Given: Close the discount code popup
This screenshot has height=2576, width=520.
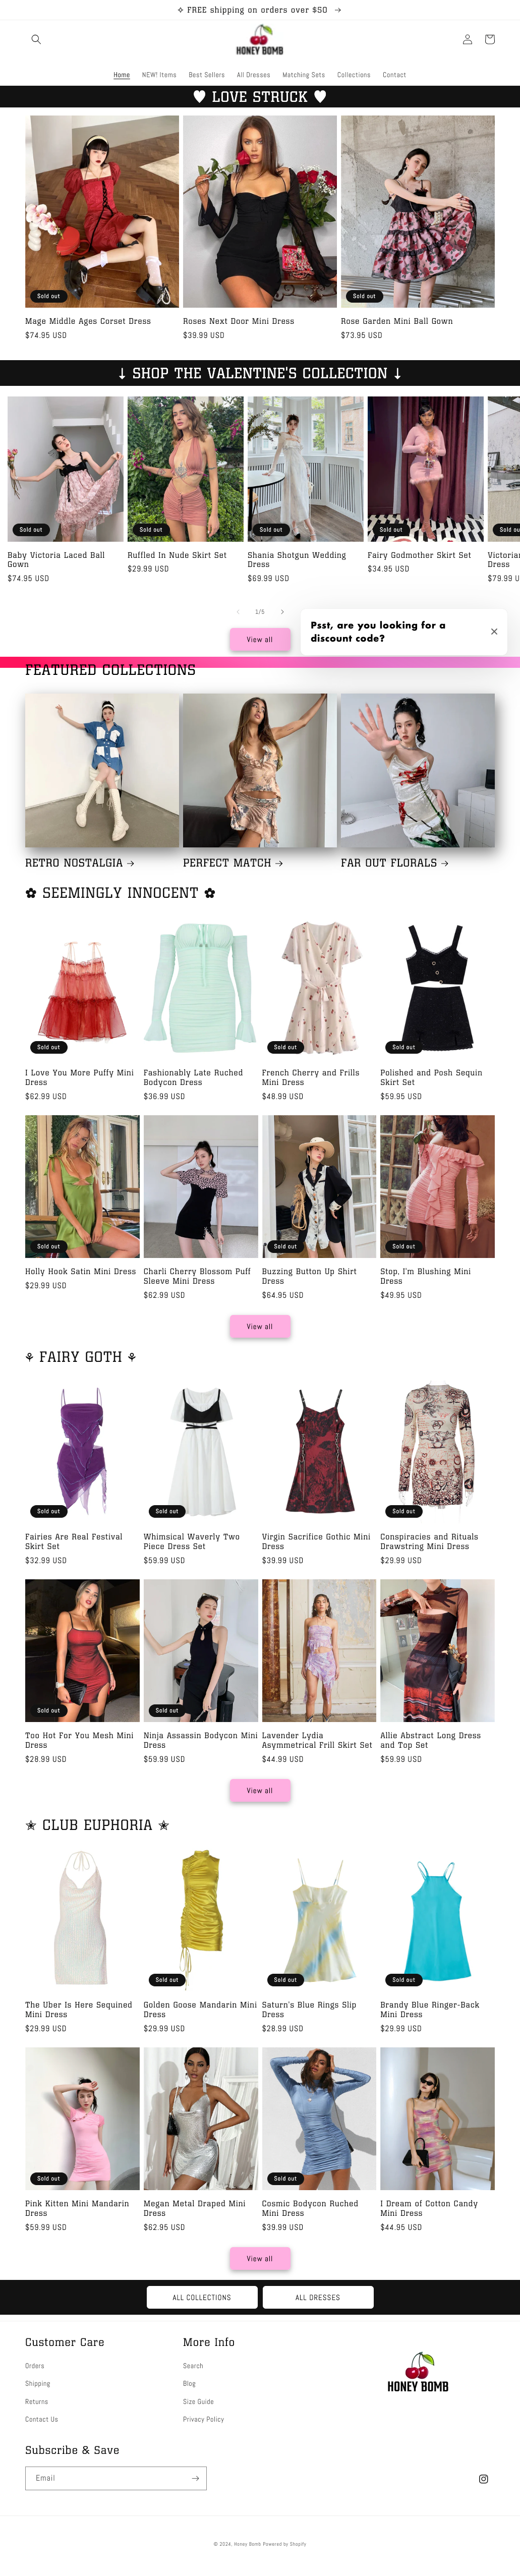Looking at the screenshot, I should (x=494, y=632).
